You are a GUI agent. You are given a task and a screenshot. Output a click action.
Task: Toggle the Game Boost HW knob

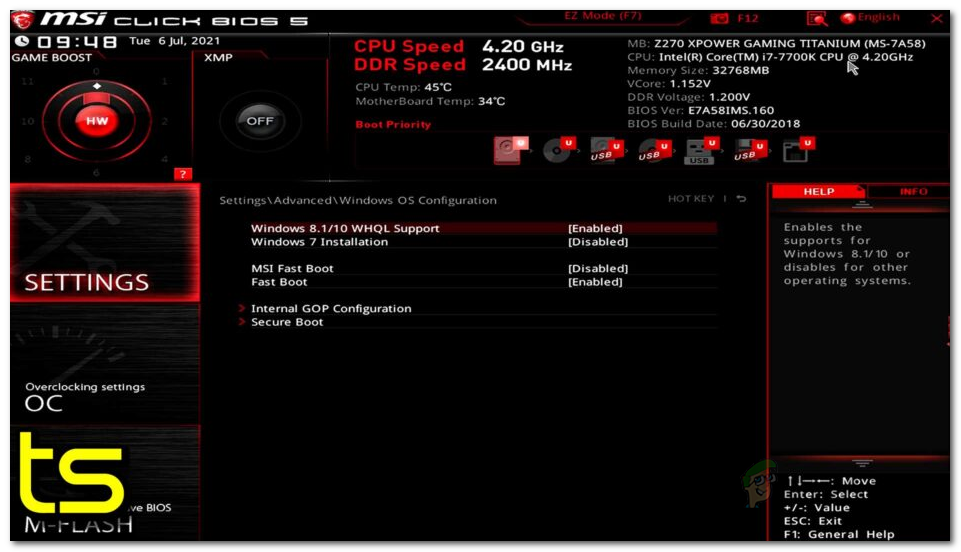(x=96, y=121)
